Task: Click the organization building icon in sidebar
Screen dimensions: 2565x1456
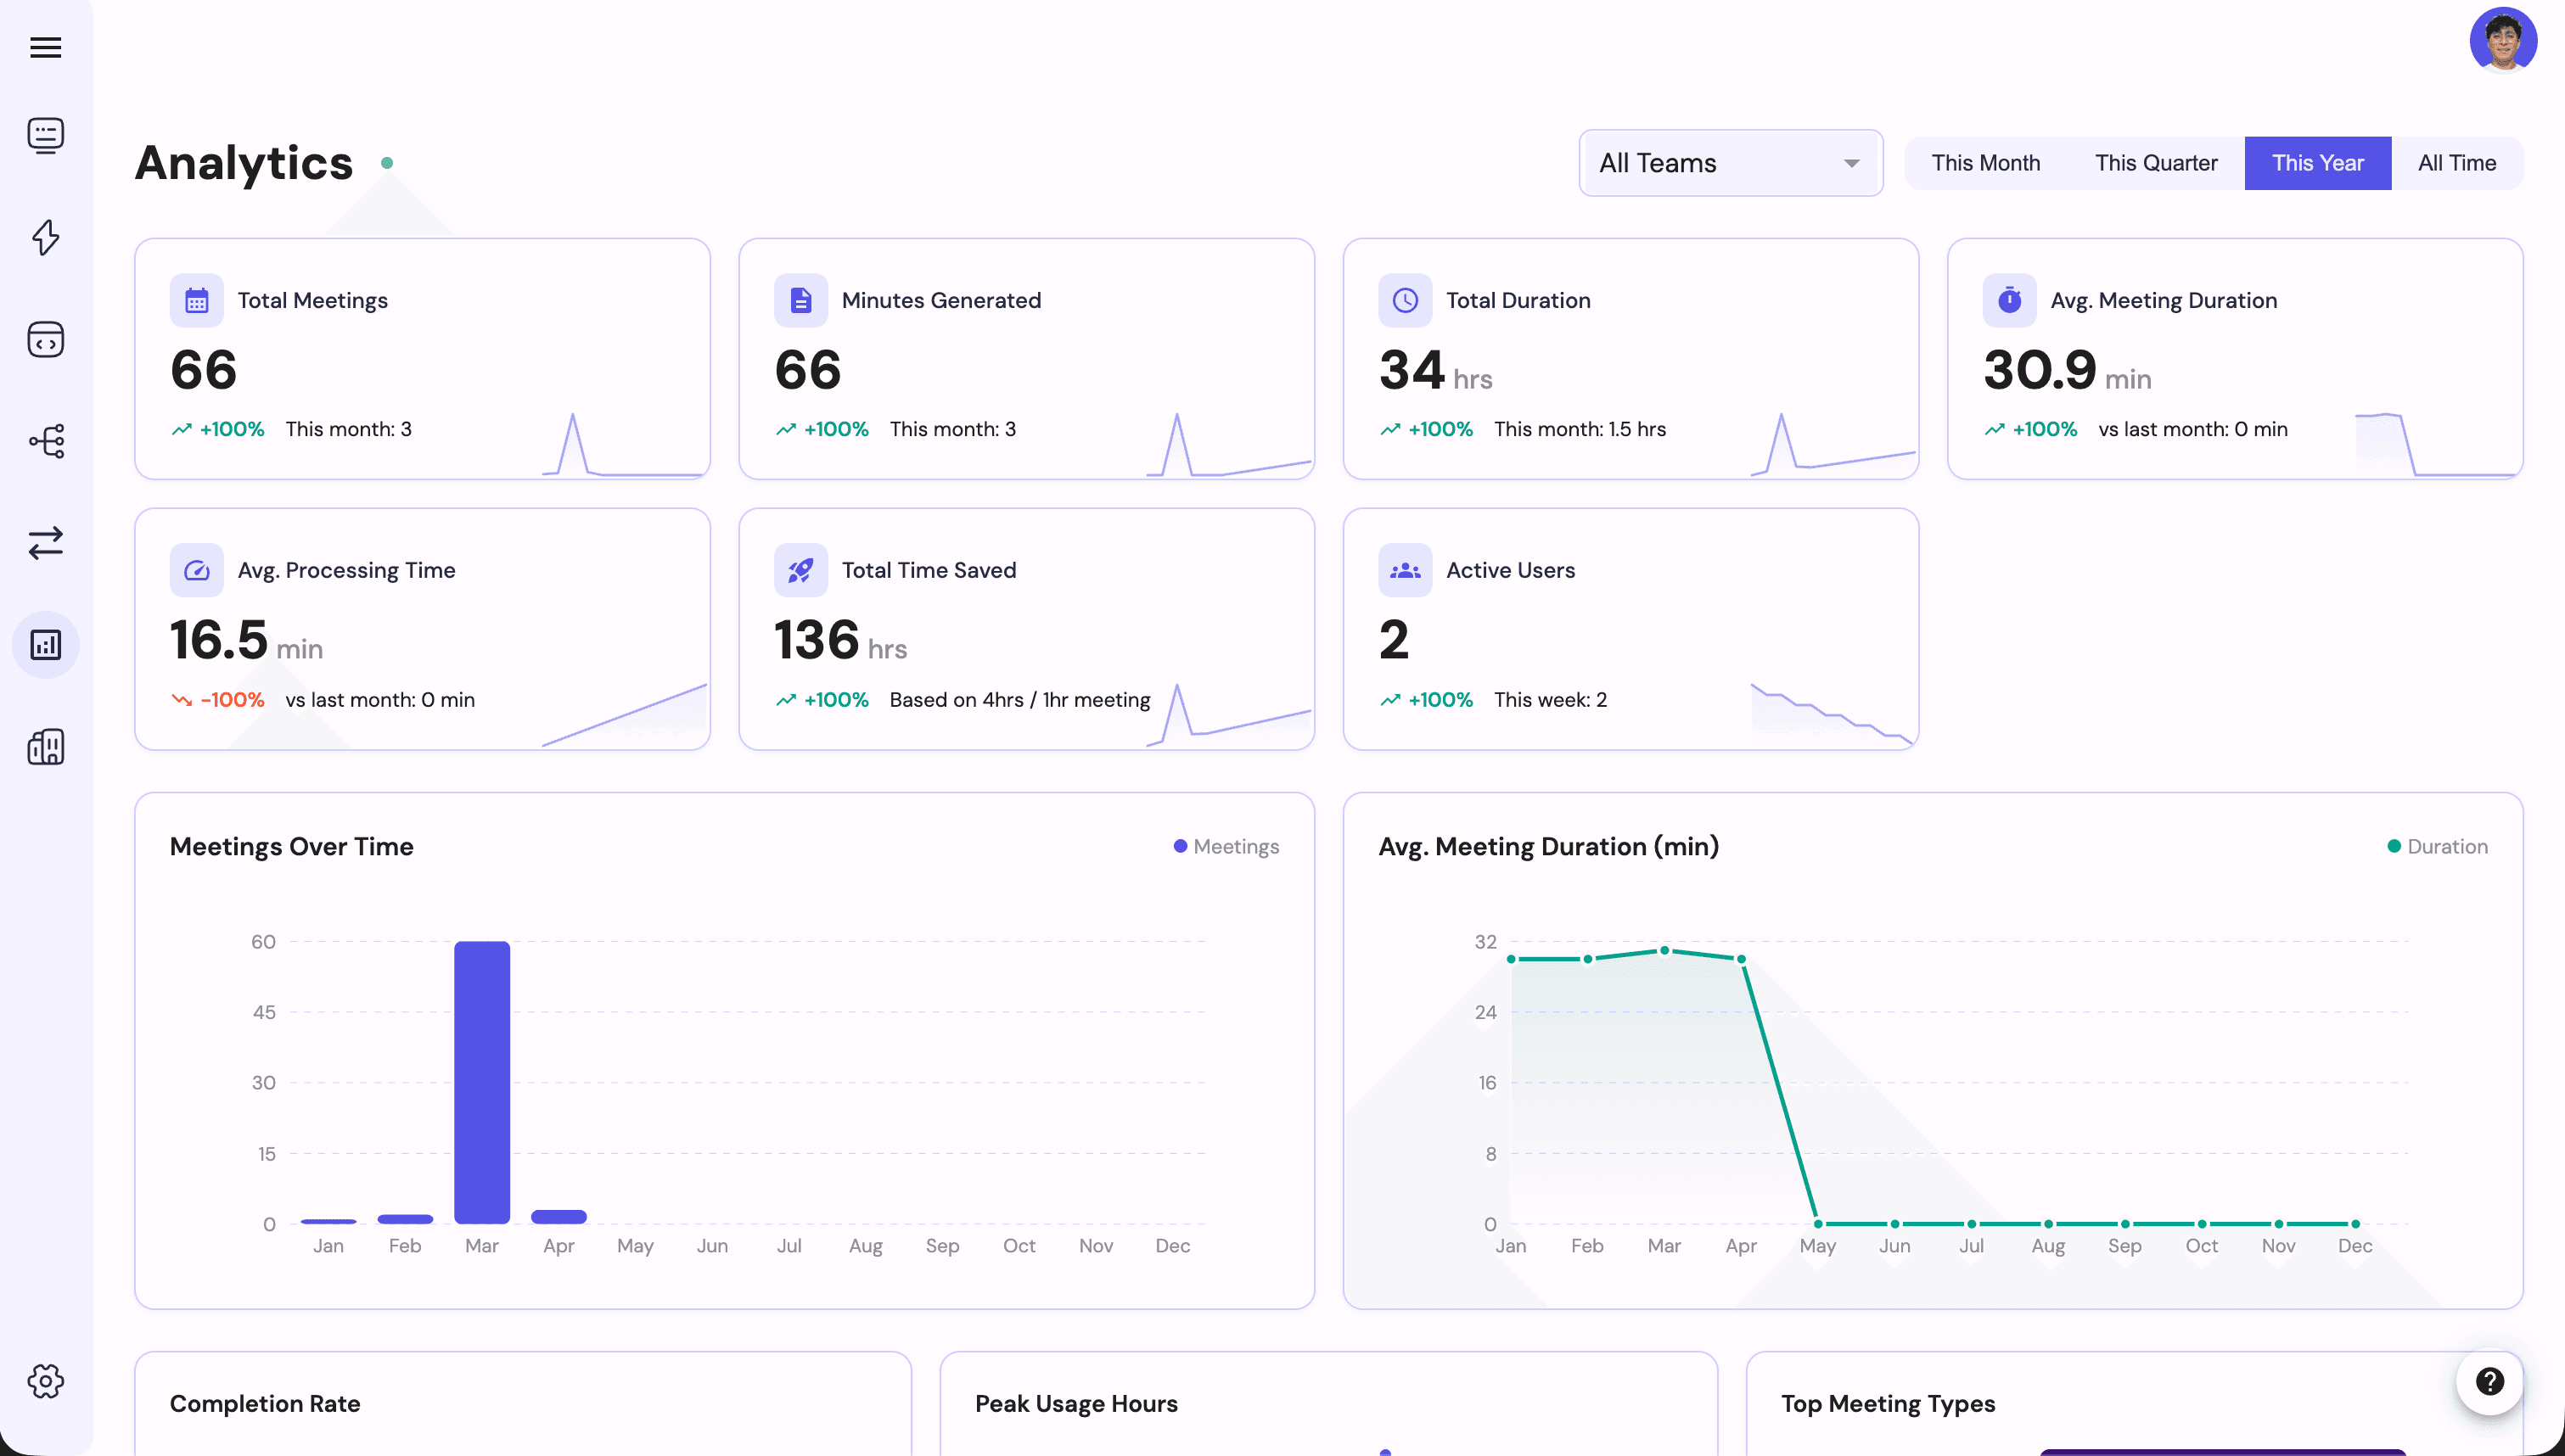Action: pyautogui.click(x=46, y=747)
